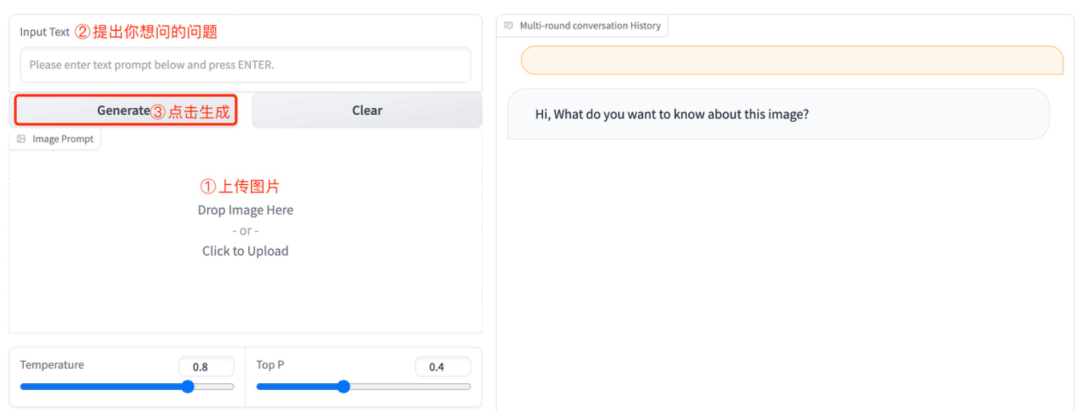Image resolution: width=1080 pixels, height=419 pixels.
Task: Focus the Input Text prompt field
Action: (x=245, y=65)
